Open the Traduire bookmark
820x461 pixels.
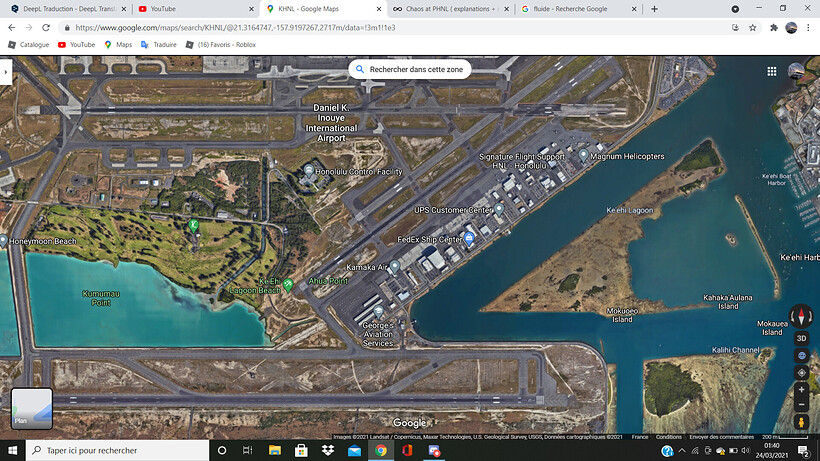tap(158, 45)
